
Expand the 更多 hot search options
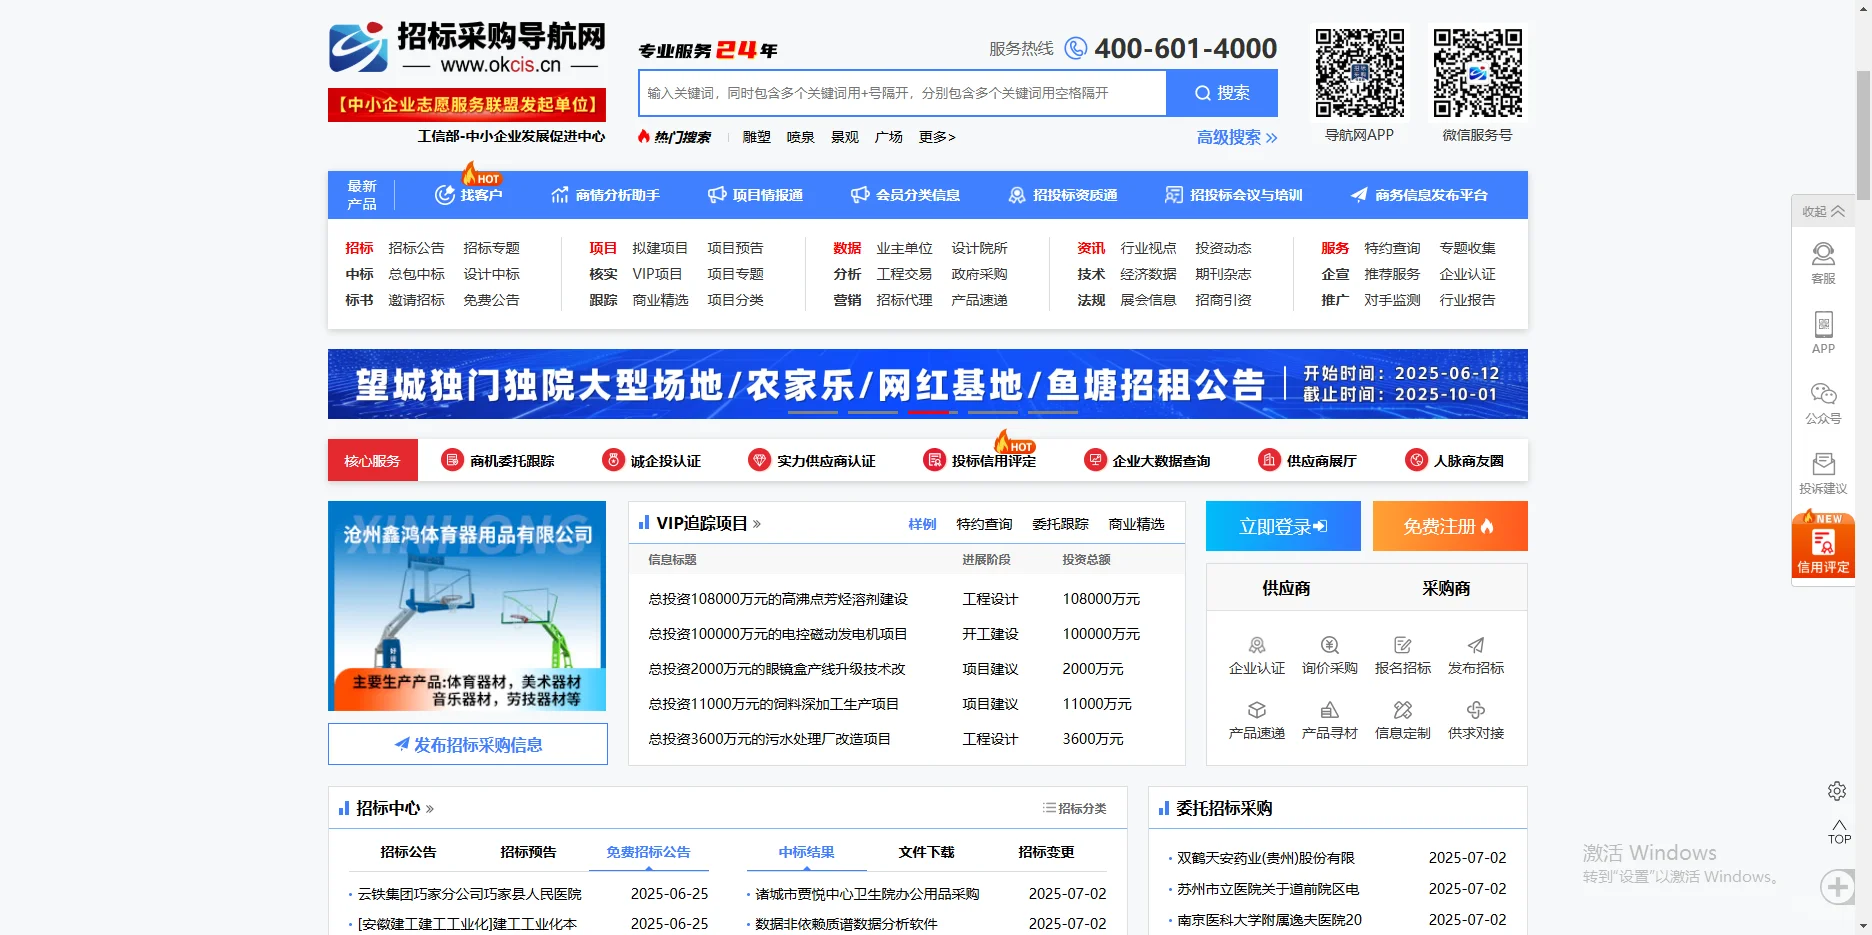pyautogui.click(x=936, y=137)
